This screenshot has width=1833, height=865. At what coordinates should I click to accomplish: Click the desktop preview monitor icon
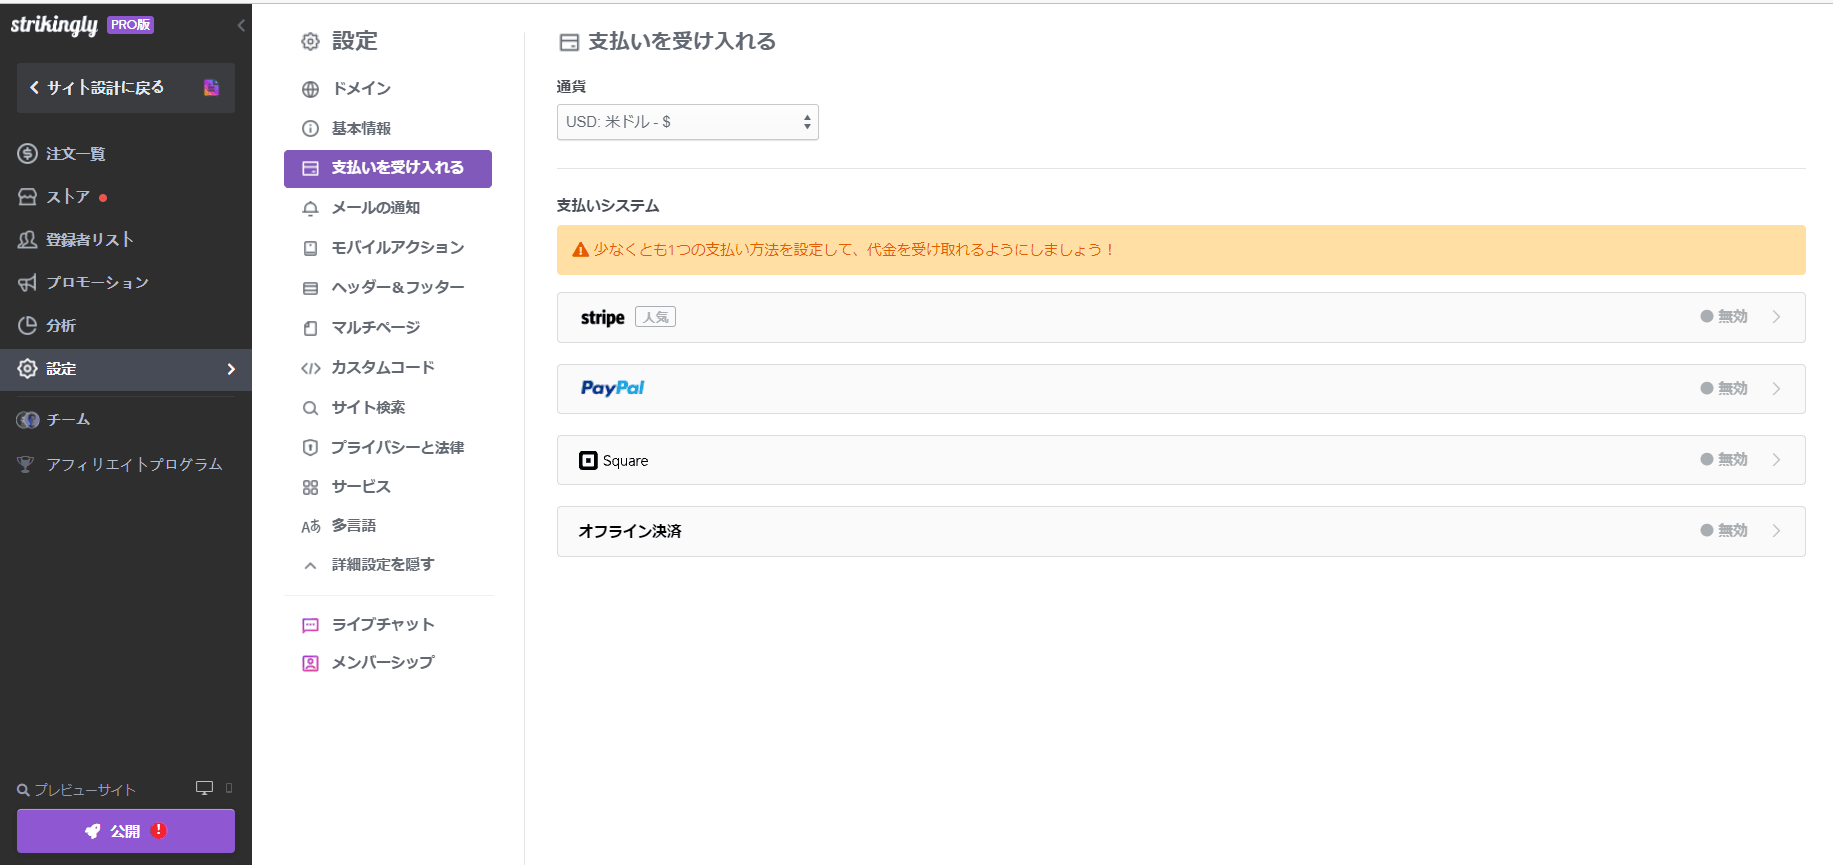point(204,788)
